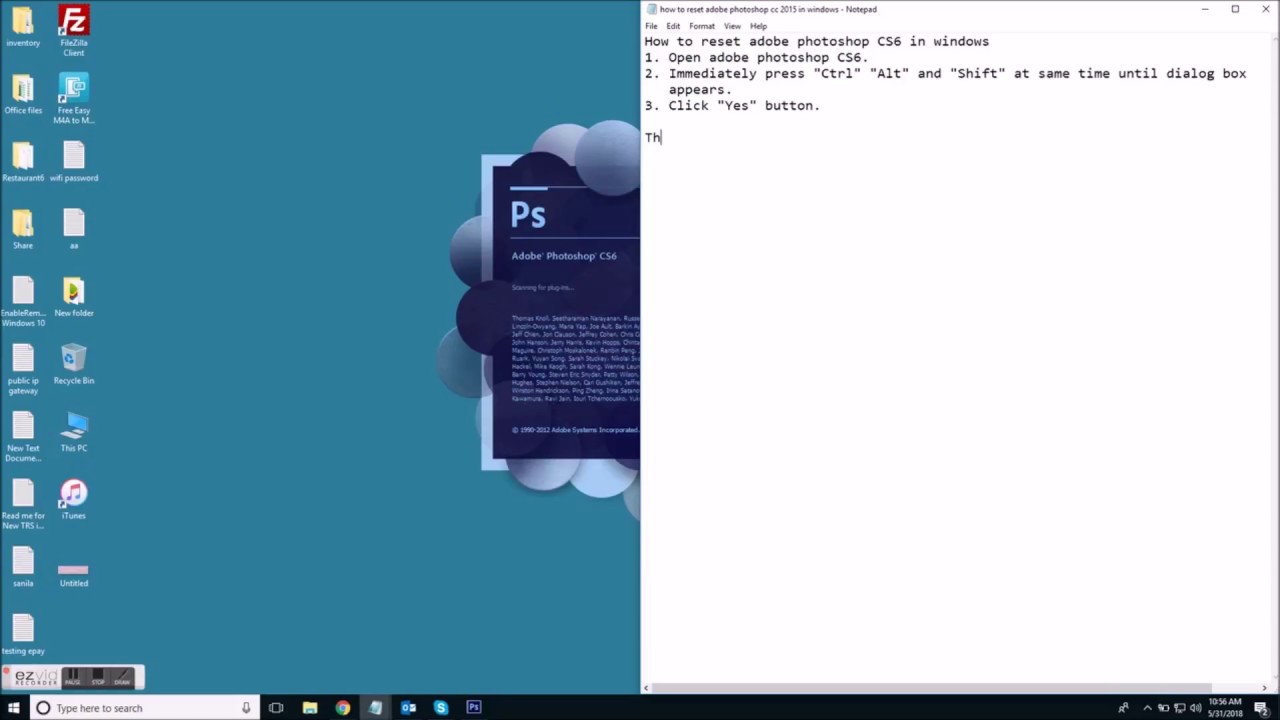Click the line '3. Click "Yes" button.'
The width and height of the screenshot is (1280, 720).
(x=732, y=105)
